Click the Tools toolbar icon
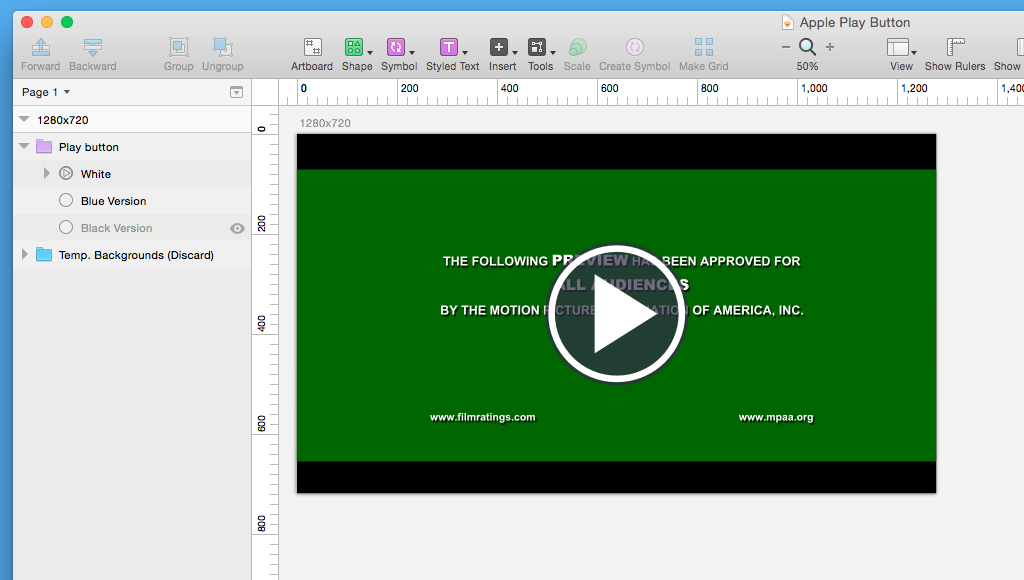 tap(537, 47)
